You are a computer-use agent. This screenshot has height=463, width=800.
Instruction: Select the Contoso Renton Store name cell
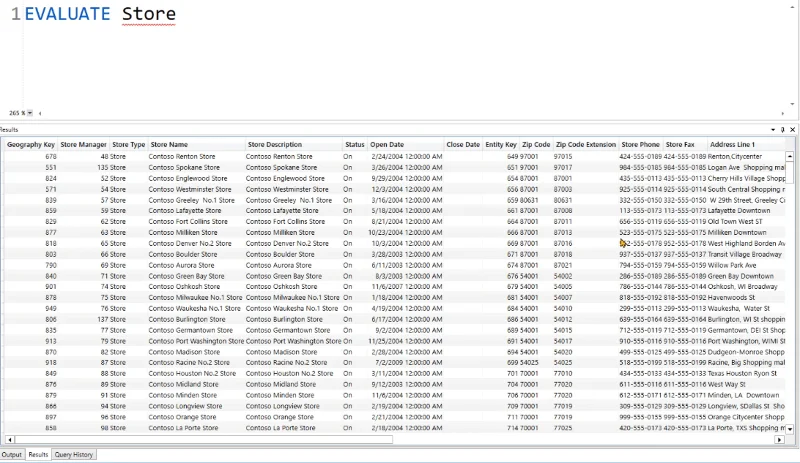(x=196, y=157)
